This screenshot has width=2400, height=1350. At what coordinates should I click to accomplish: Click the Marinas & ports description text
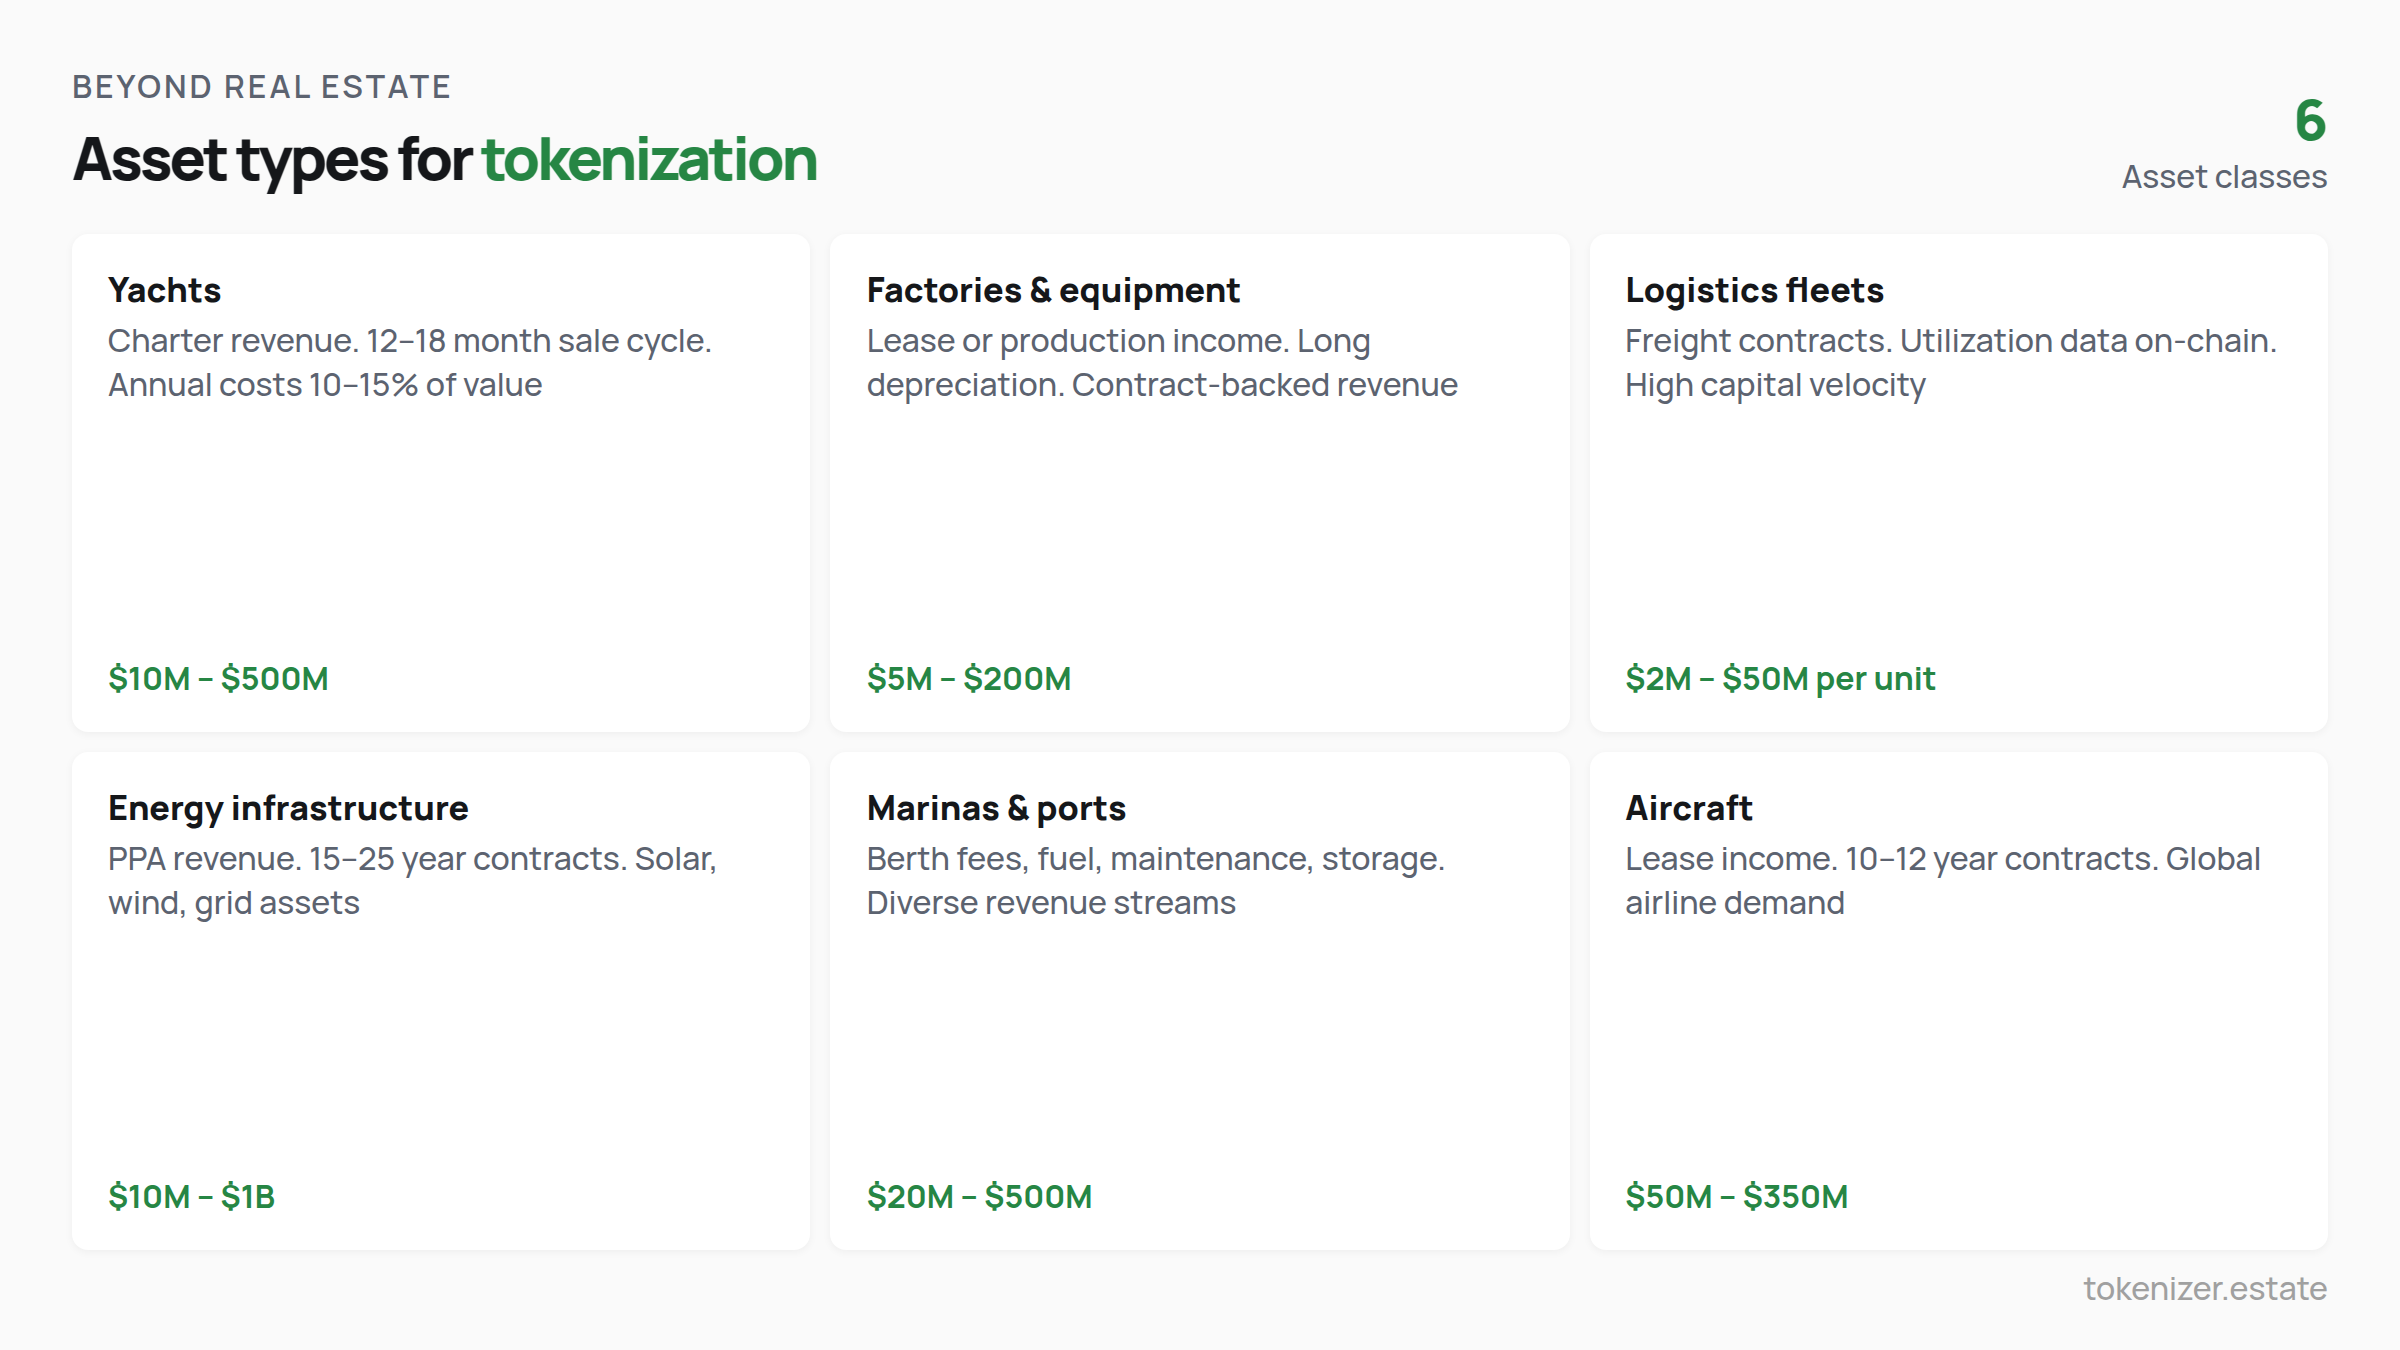[1156, 880]
